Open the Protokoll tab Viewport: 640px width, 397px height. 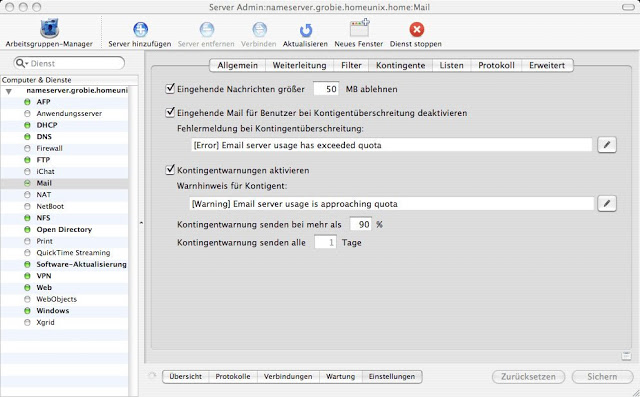496,65
